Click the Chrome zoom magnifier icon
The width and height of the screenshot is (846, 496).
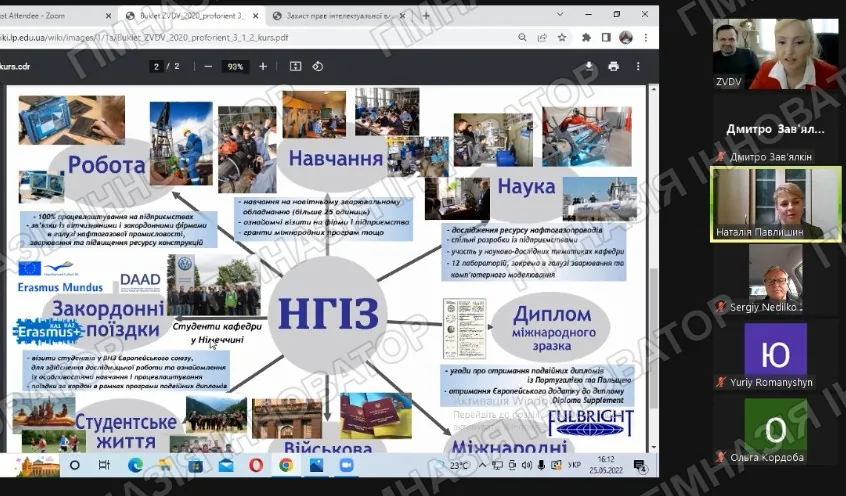click(x=522, y=37)
